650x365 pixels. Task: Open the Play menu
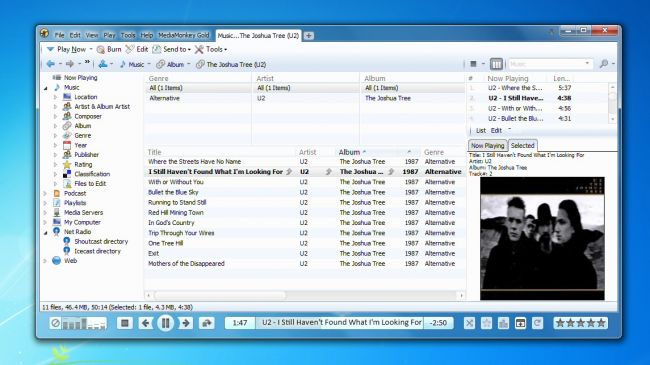[x=109, y=35]
